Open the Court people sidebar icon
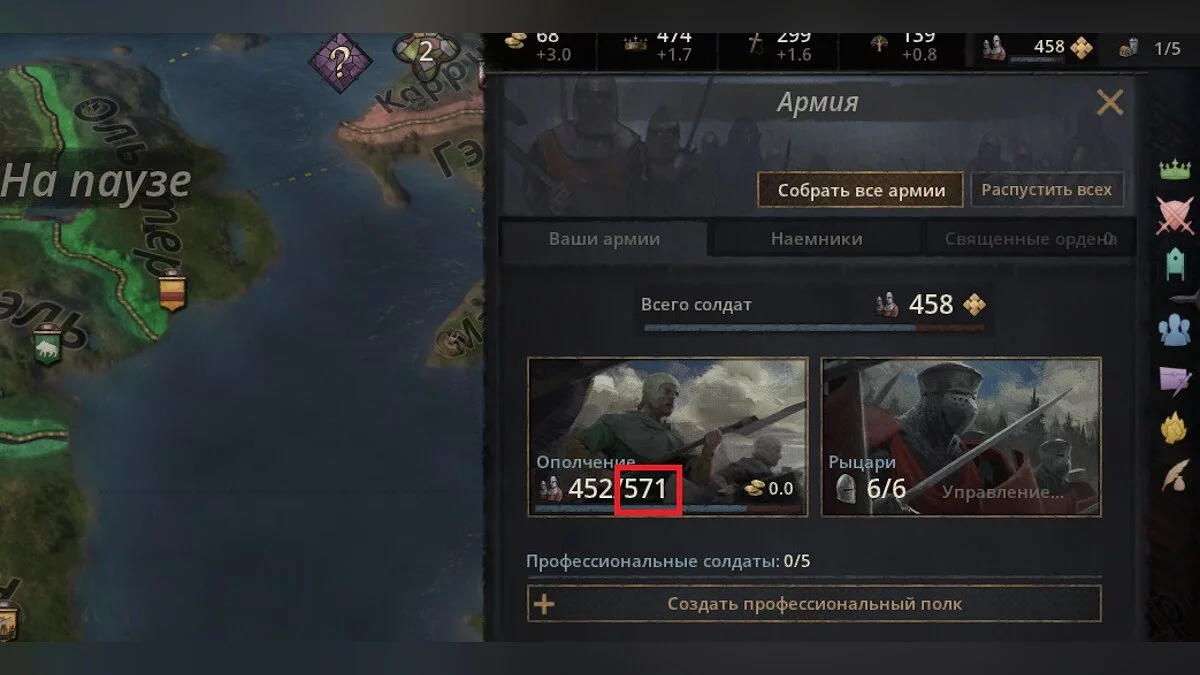This screenshot has height=675, width=1200. pos(1176,329)
